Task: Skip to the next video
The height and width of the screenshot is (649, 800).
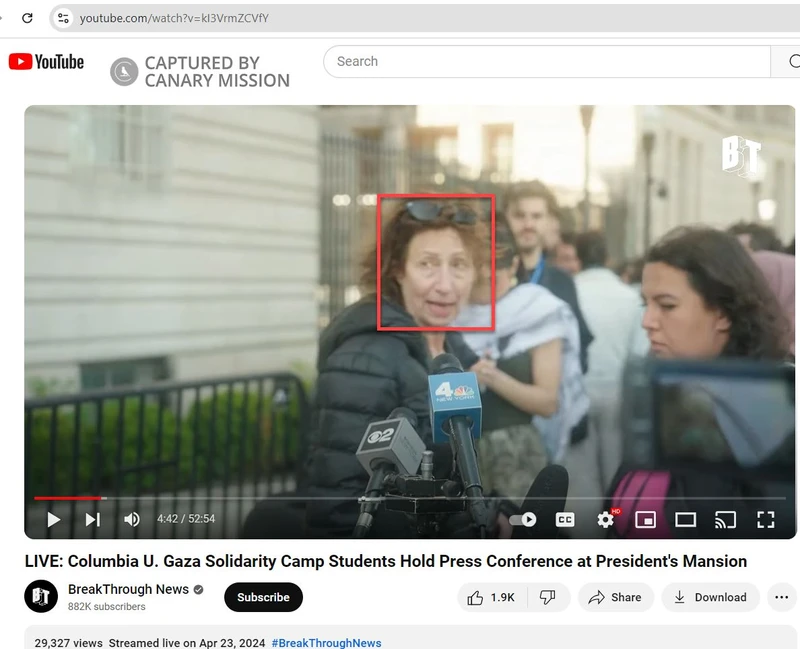Action: pos(92,519)
